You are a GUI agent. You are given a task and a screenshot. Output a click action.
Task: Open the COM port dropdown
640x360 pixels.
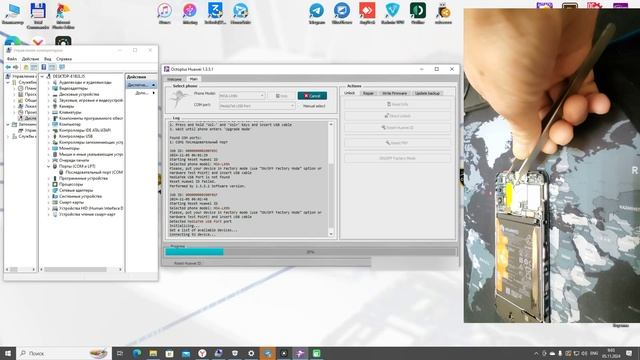point(257,106)
